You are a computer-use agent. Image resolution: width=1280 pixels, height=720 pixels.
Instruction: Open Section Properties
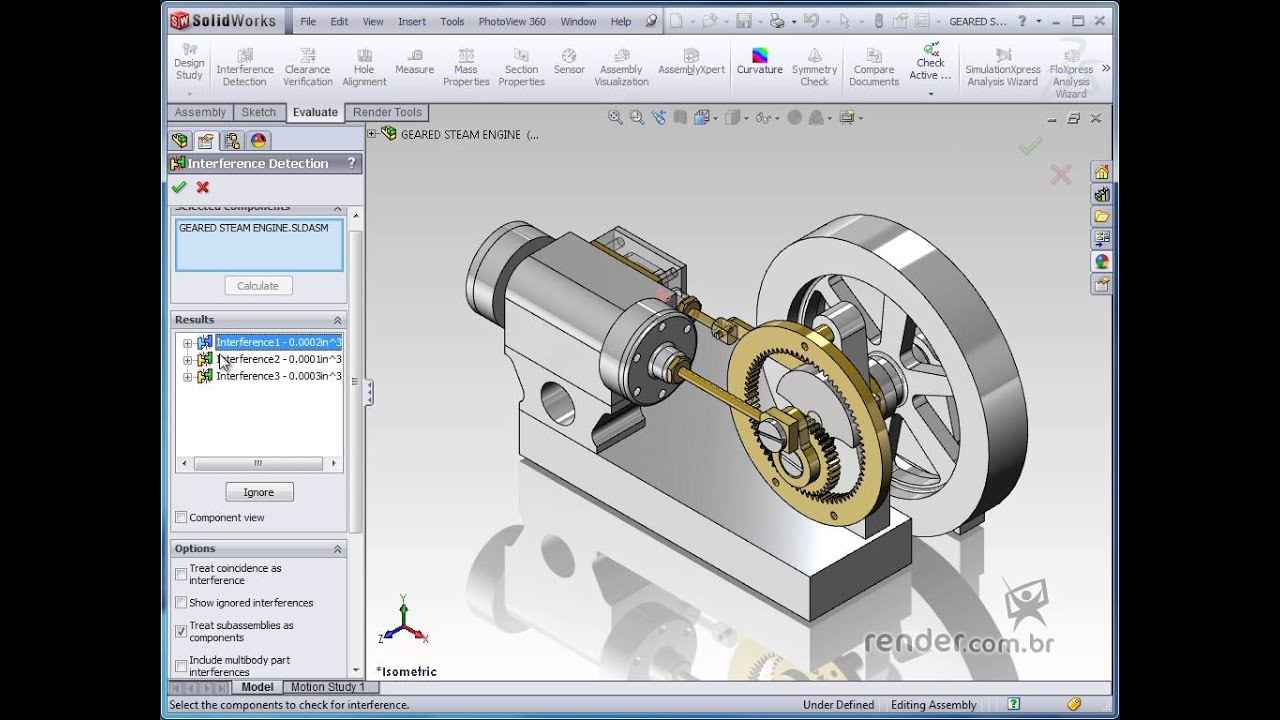coord(521,67)
